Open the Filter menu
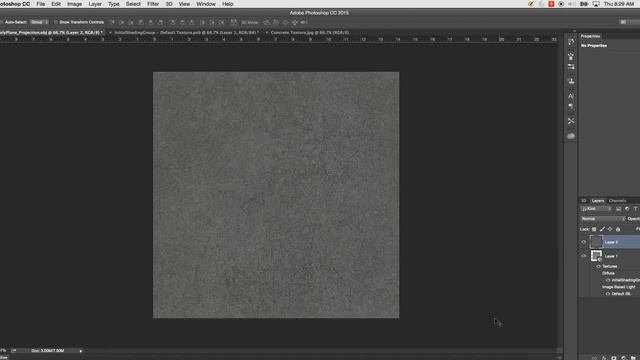The height and width of the screenshot is (360, 640). pos(153,4)
